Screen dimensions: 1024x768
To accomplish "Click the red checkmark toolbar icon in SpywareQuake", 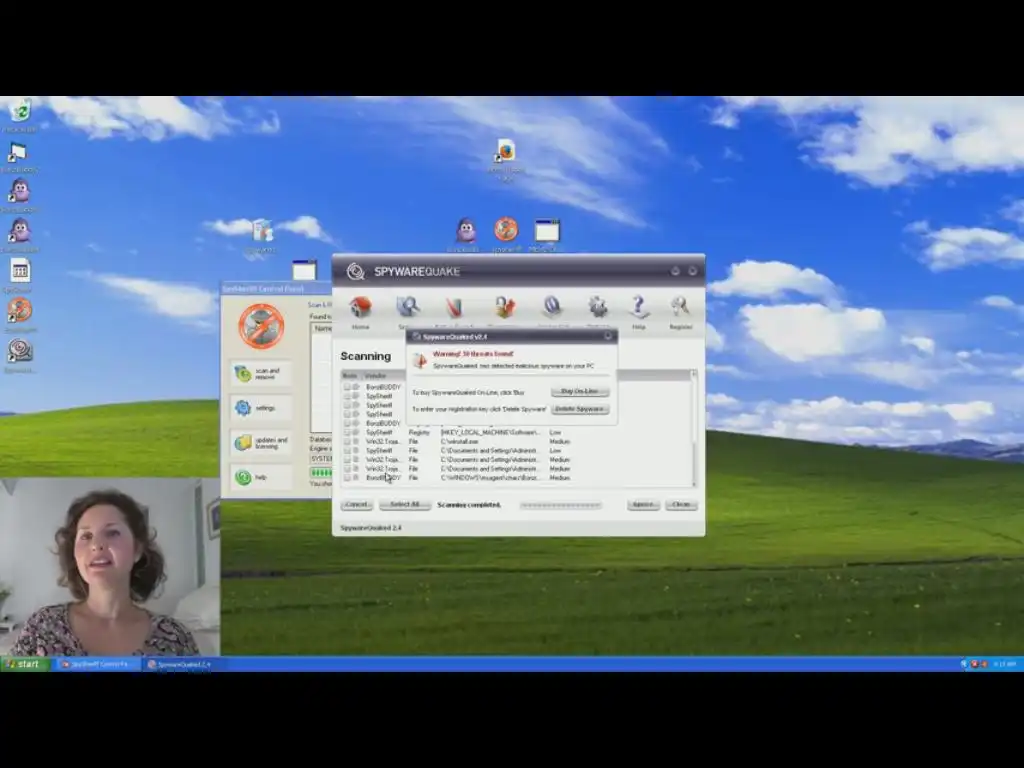I will pos(455,307).
